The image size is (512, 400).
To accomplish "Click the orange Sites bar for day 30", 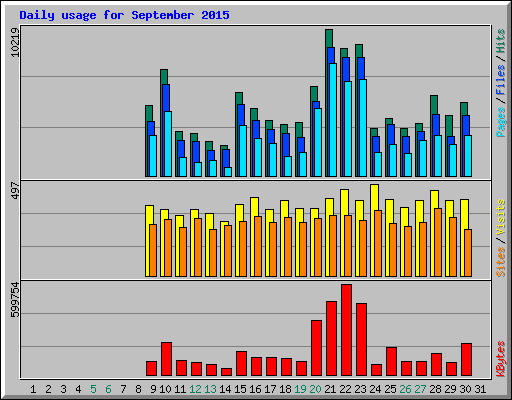I will 468,253.
